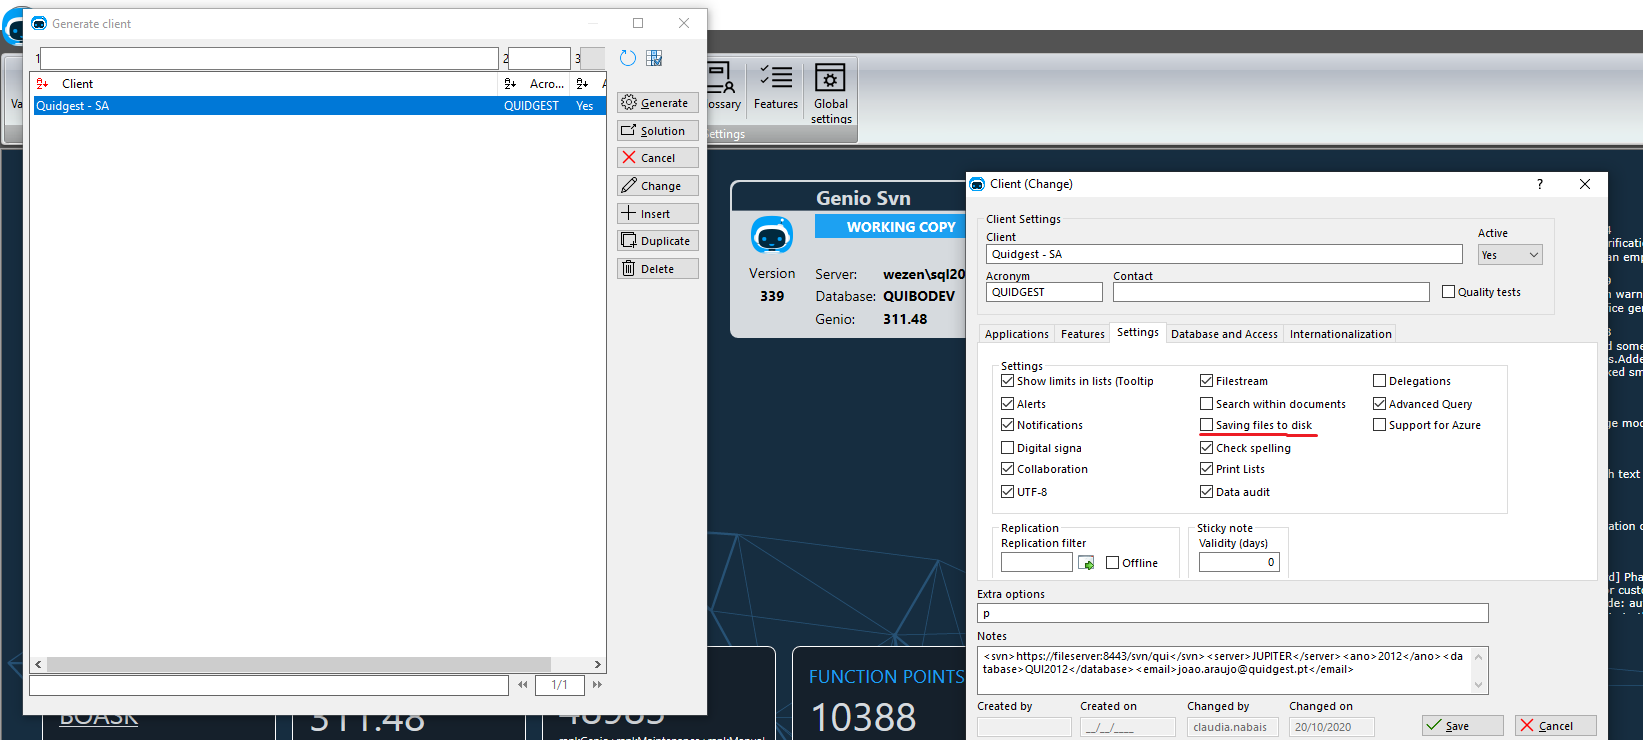Click the Client name field
1643x740 pixels.
[1225, 254]
